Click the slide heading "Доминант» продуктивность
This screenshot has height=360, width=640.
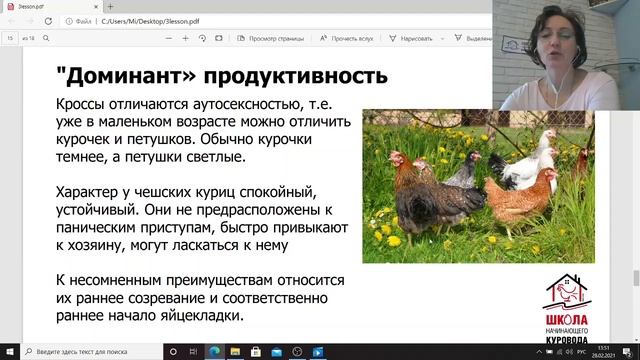(222, 76)
